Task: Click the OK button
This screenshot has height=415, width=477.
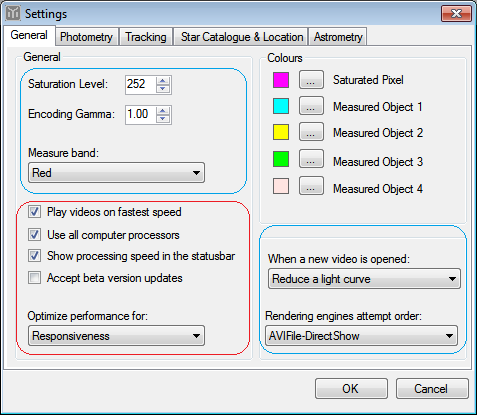Action: click(351, 388)
